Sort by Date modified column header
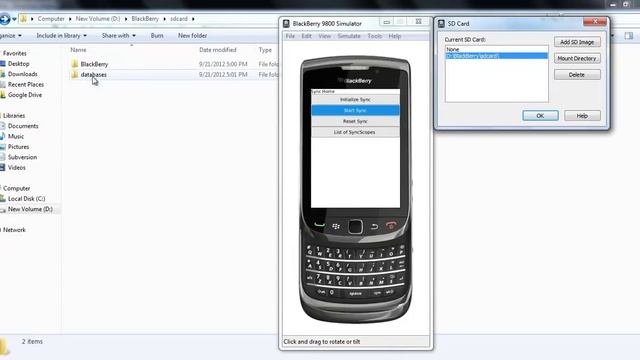640x360 pixels. [x=218, y=50]
